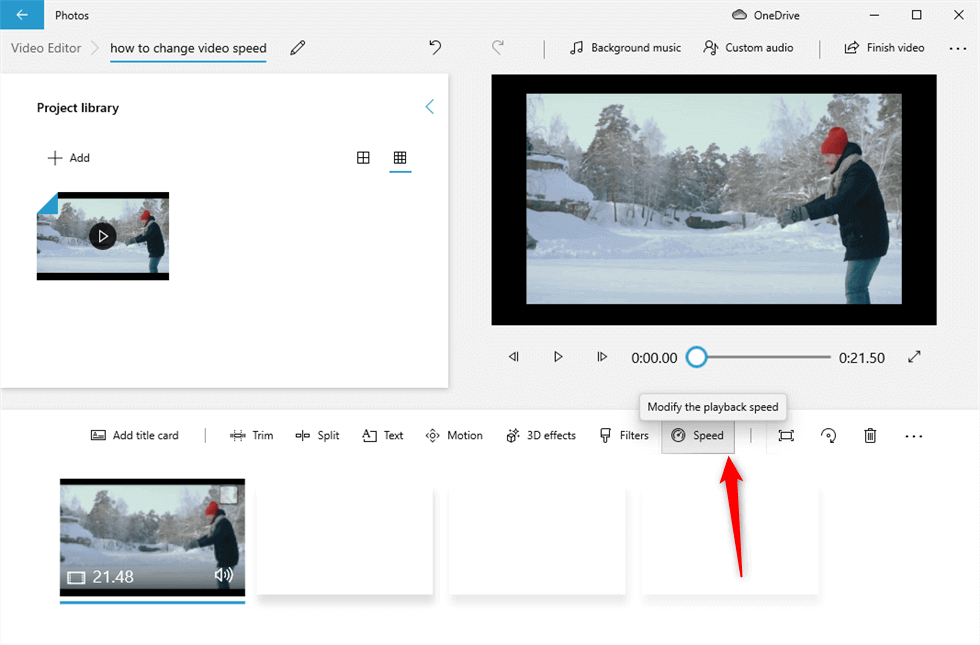
Task: Delete the selected clip with trash icon
Action: click(870, 436)
